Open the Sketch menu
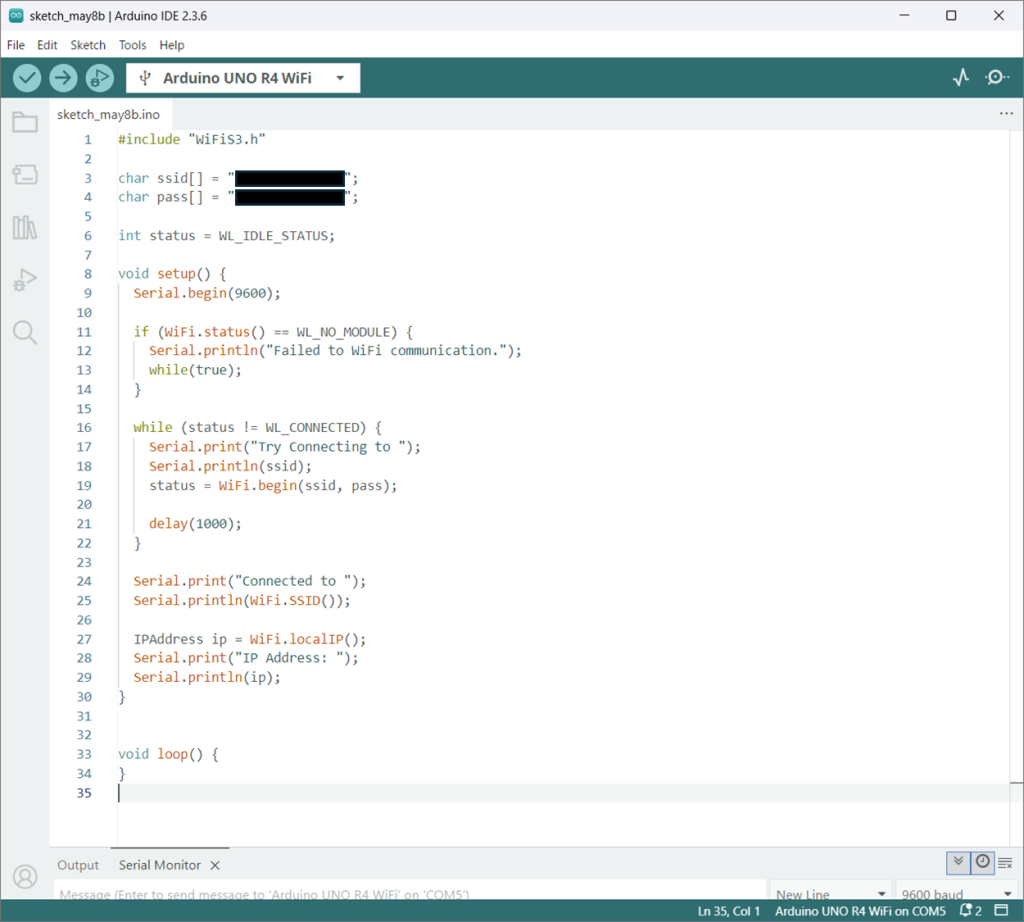 pos(88,45)
